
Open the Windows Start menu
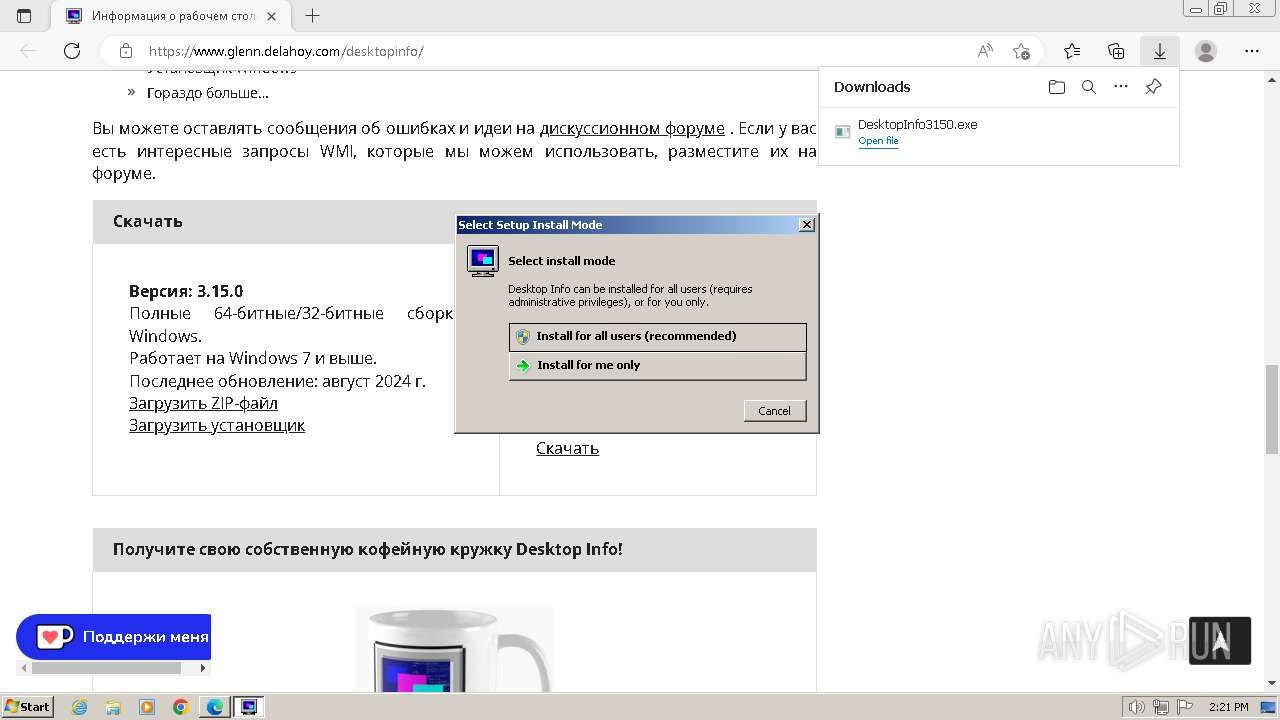pyautogui.click(x=27, y=706)
